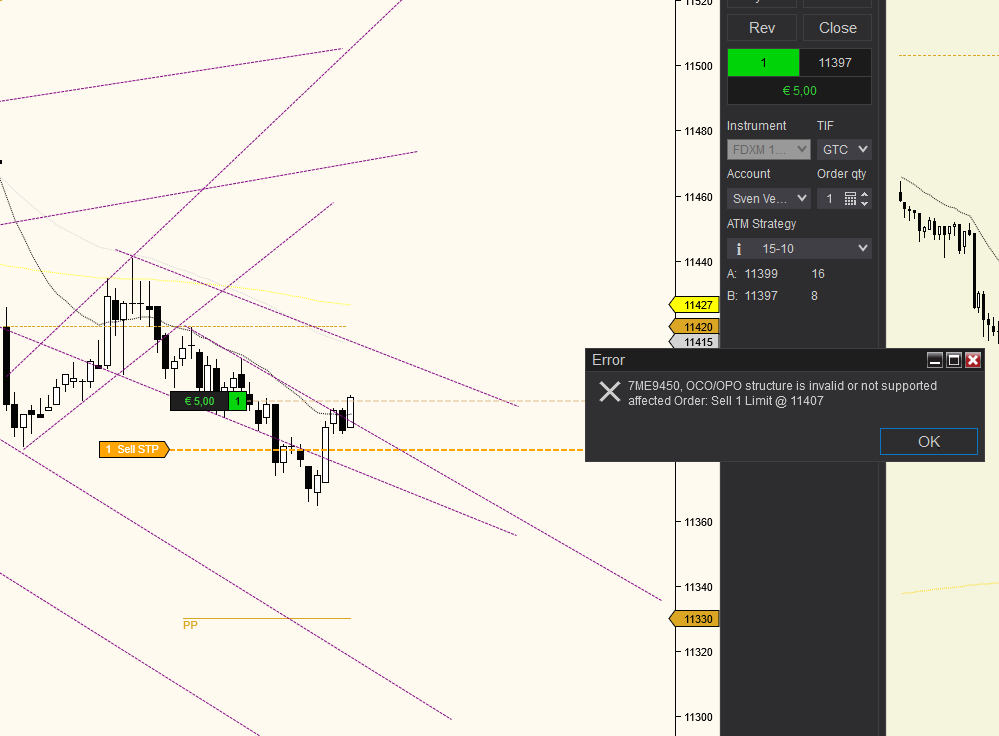This screenshot has width=999, height=736.
Task: Maximize the Error dialog window
Action: [954, 360]
